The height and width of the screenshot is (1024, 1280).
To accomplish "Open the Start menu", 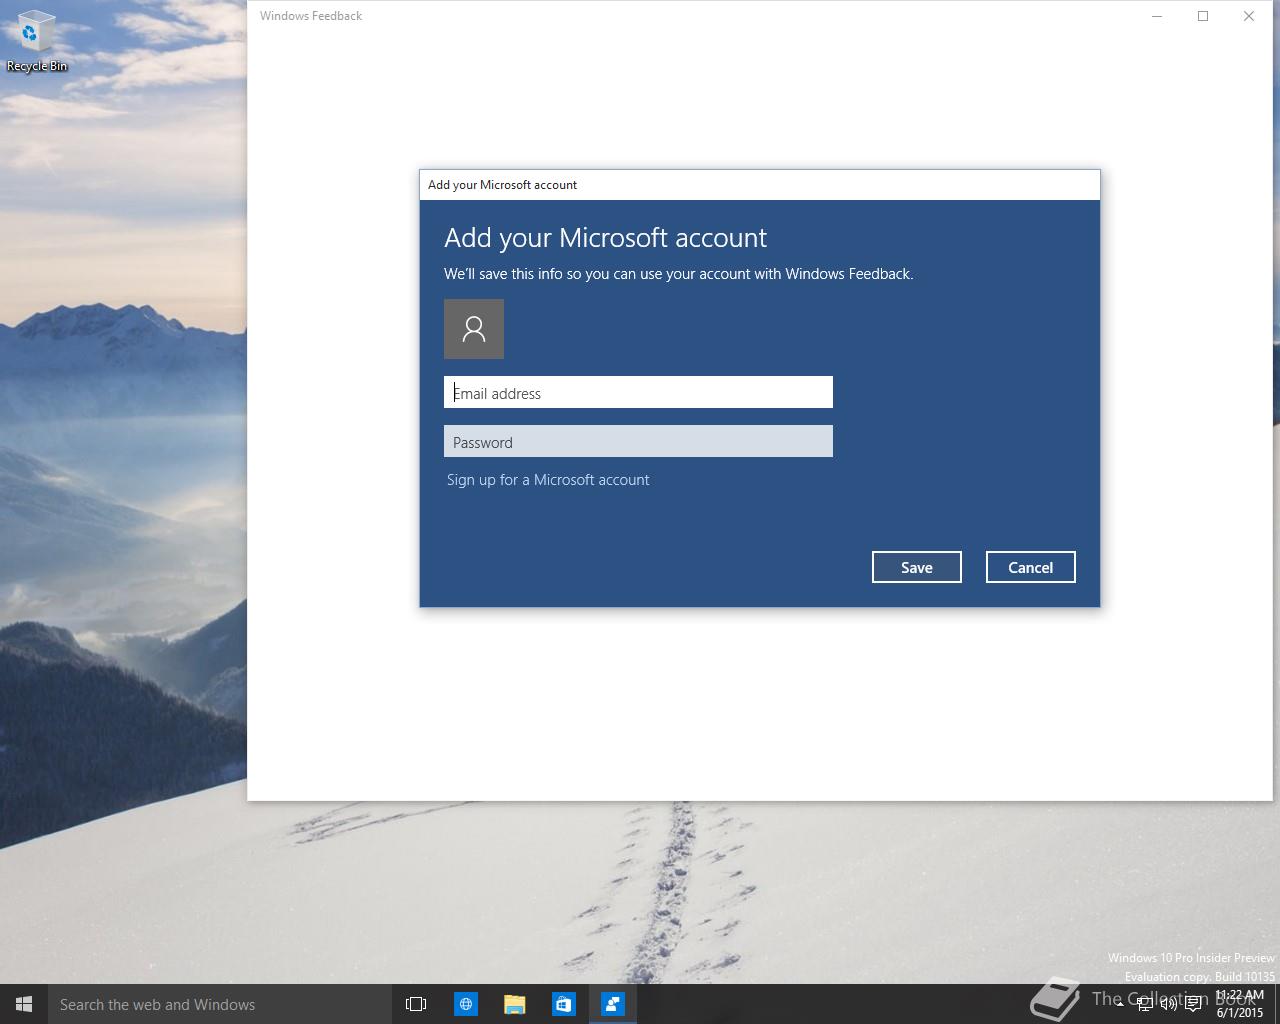I will (x=24, y=1004).
